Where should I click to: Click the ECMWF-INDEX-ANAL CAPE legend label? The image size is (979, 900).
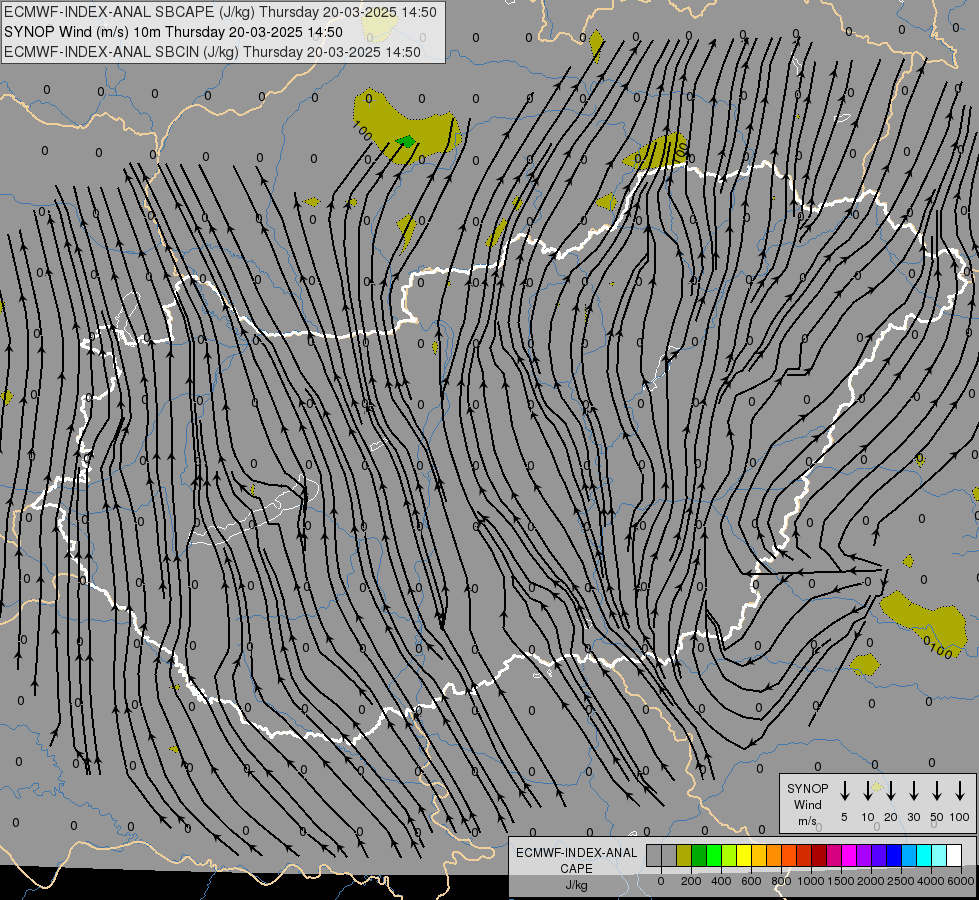(576, 860)
